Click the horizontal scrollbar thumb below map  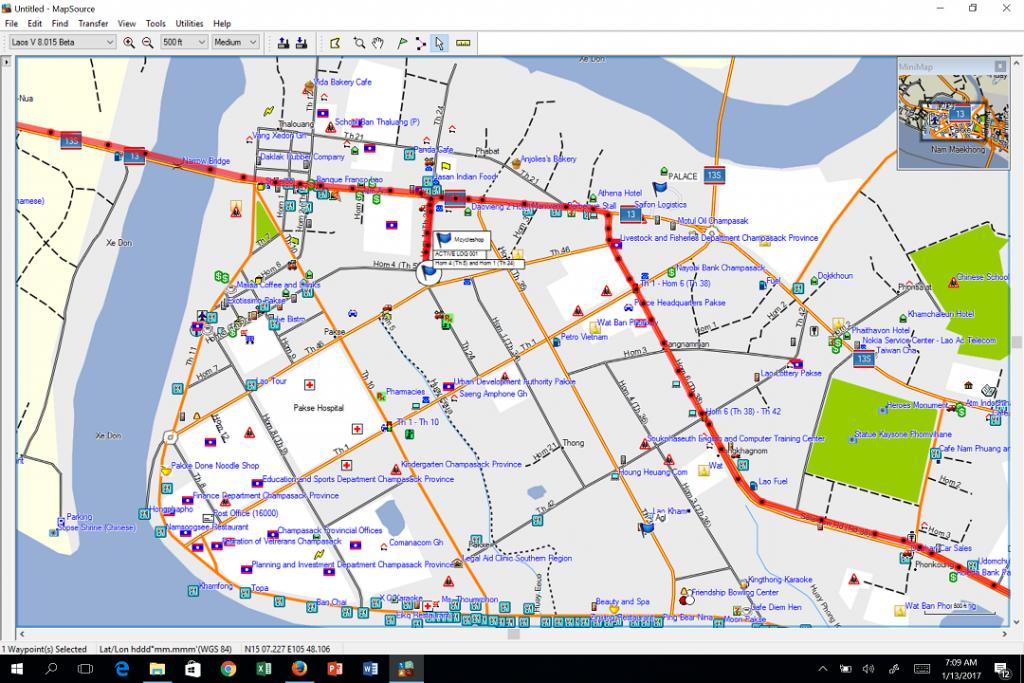click(x=514, y=633)
